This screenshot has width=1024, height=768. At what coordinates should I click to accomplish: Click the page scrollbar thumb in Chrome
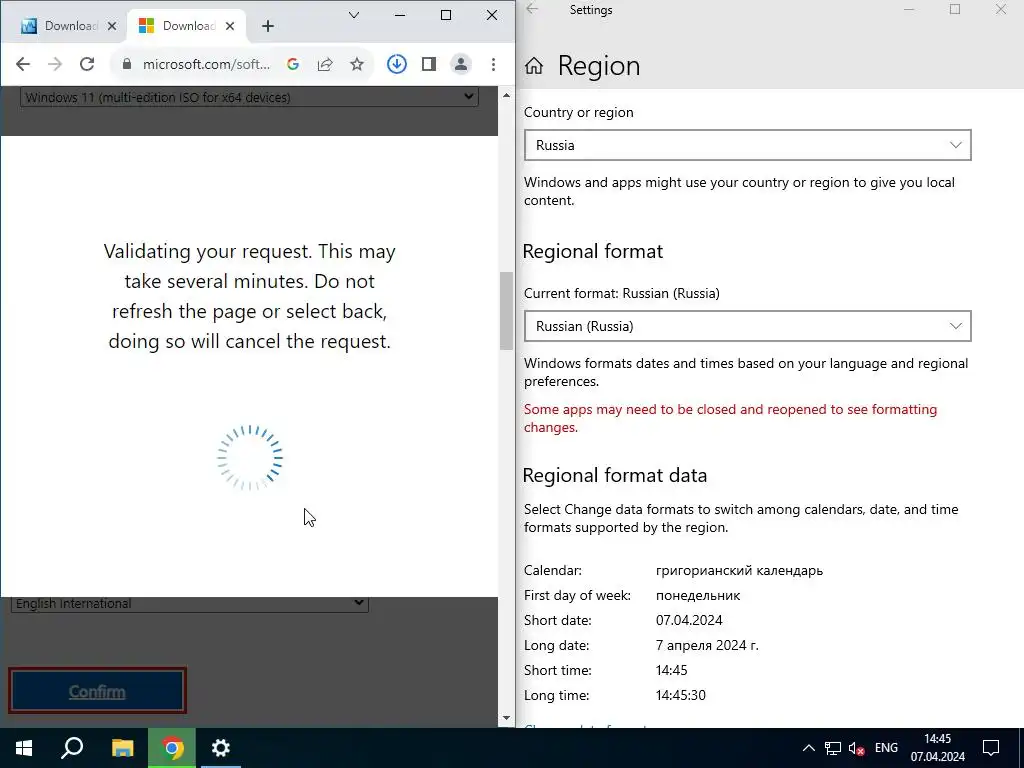tap(506, 311)
